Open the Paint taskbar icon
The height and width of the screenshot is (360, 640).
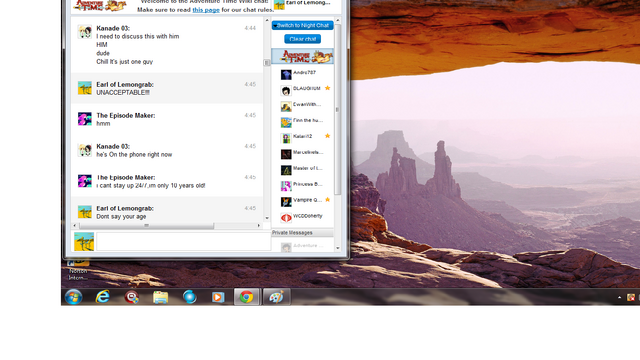[x=276, y=297]
